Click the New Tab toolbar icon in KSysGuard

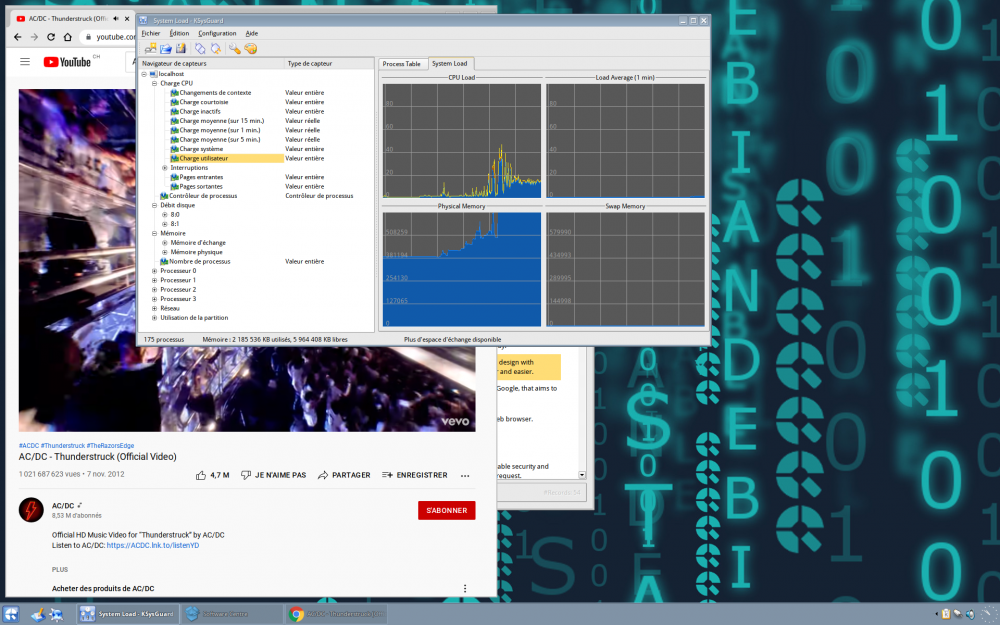pyautogui.click(x=151, y=48)
